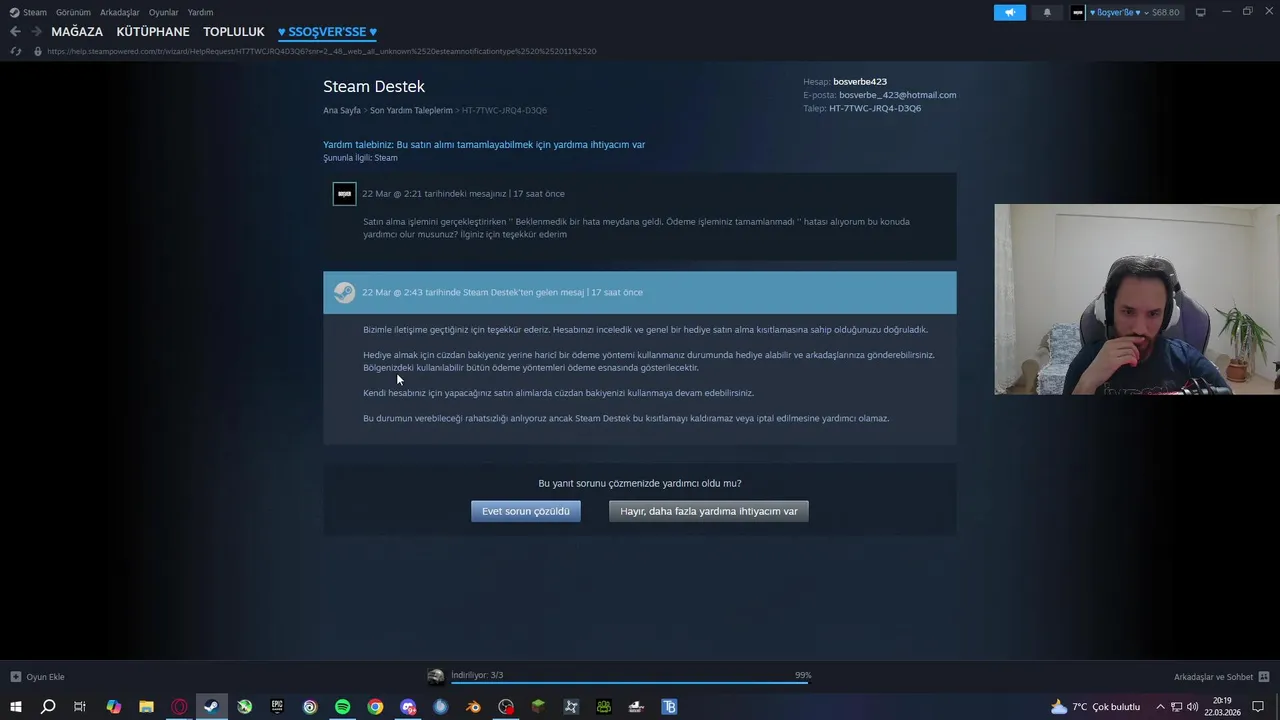Go to the TOPLULUK tab

(234, 32)
